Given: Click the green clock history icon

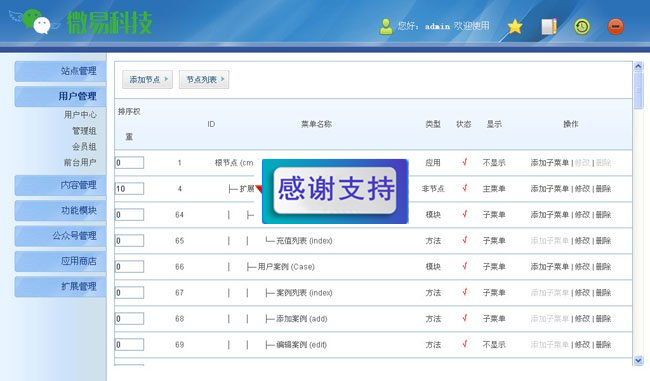Looking at the screenshot, I should click(x=582, y=27).
